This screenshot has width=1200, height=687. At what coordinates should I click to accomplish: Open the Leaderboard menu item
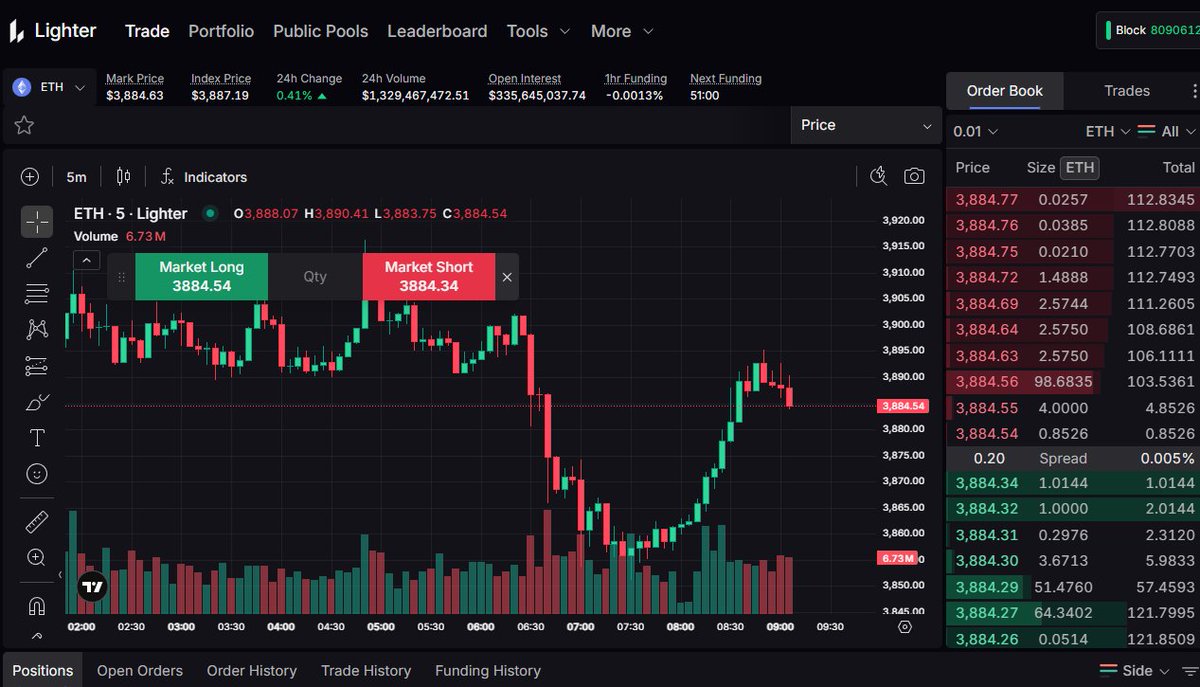437,31
